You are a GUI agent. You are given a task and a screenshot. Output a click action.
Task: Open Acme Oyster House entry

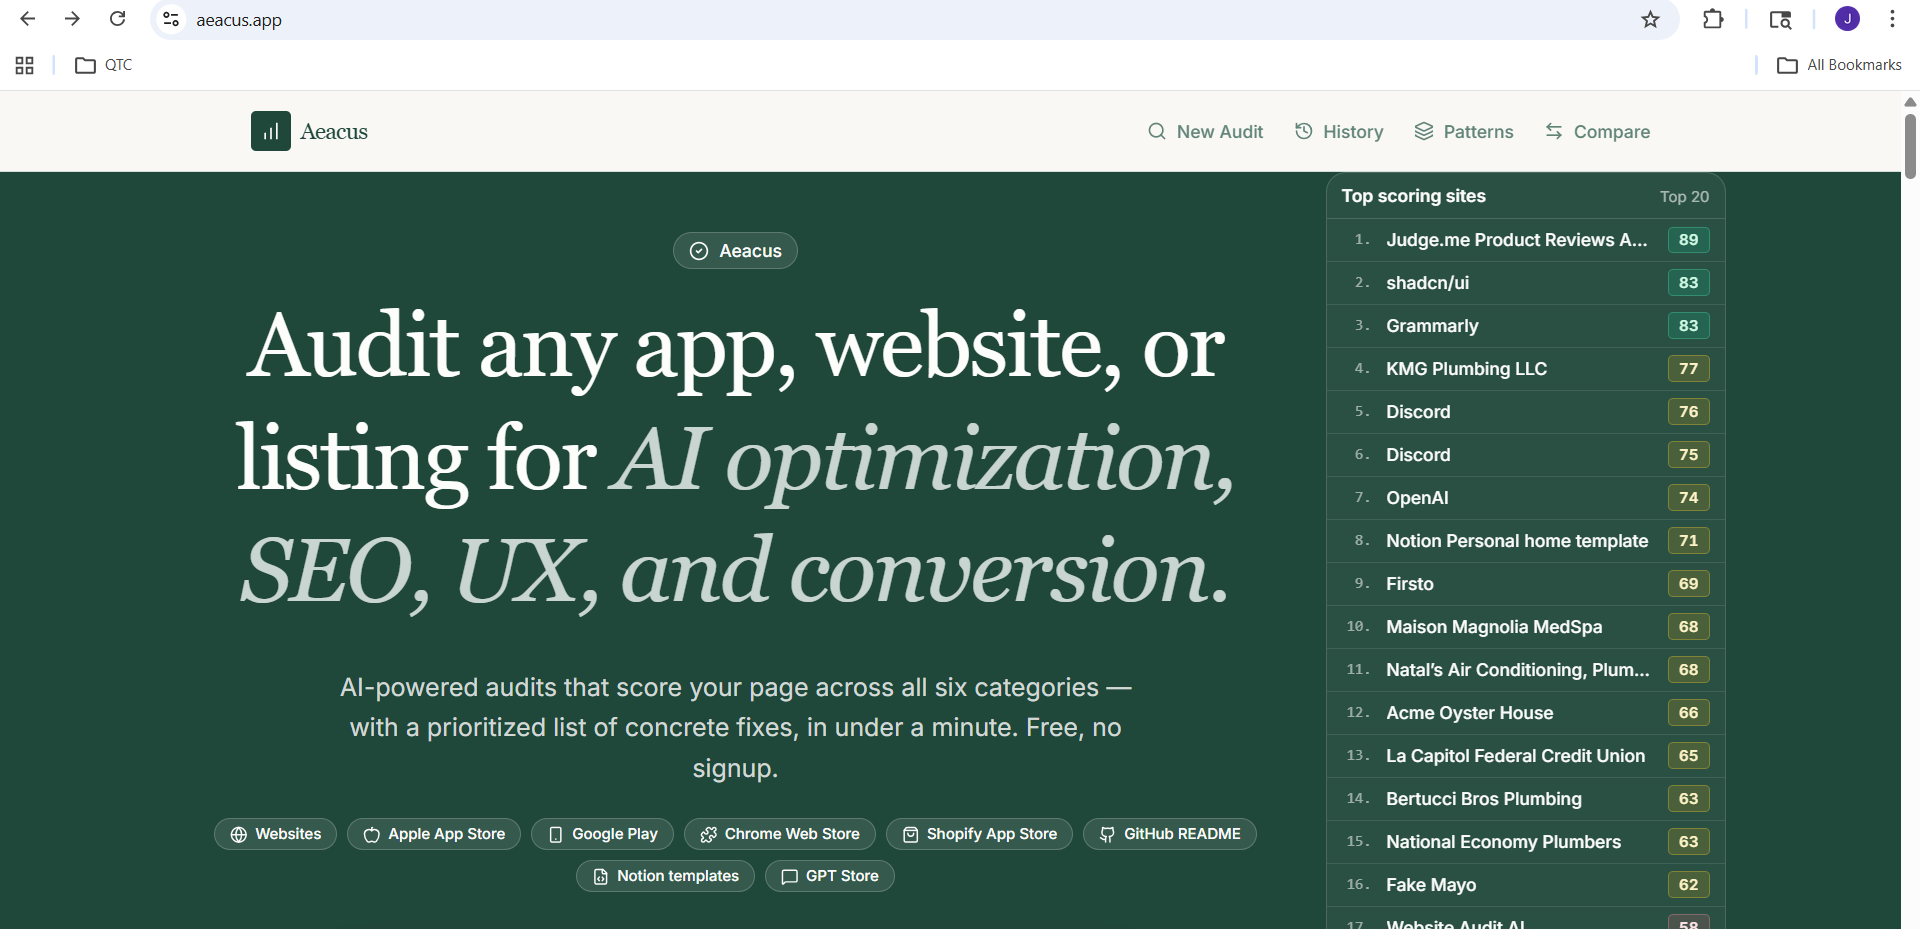[1526, 713]
